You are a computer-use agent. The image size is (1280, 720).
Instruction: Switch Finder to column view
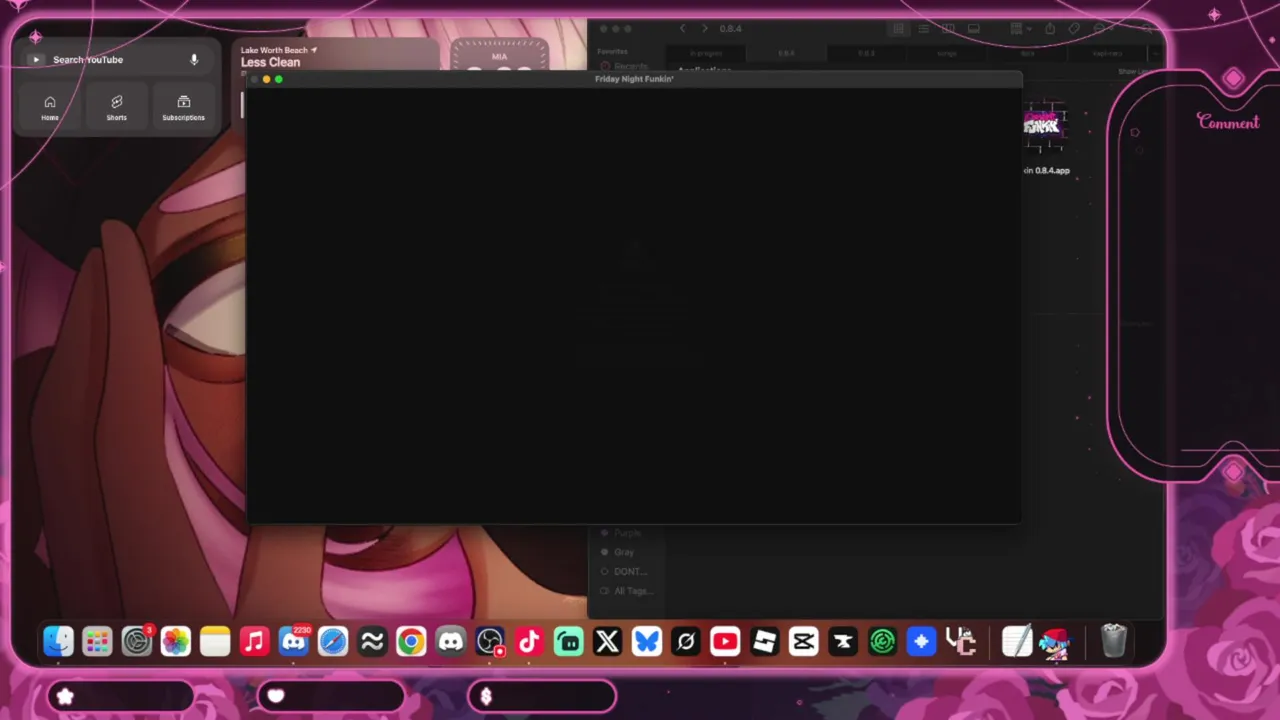pyautogui.click(x=948, y=29)
